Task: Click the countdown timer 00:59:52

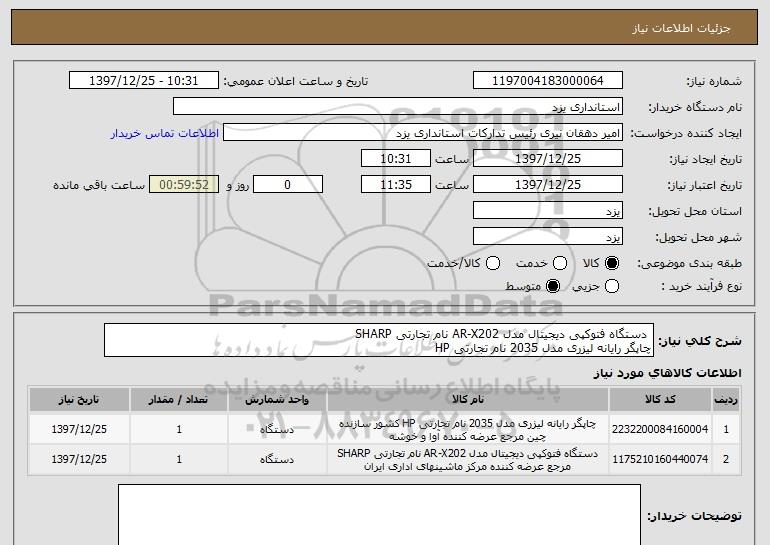Action: click(184, 185)
